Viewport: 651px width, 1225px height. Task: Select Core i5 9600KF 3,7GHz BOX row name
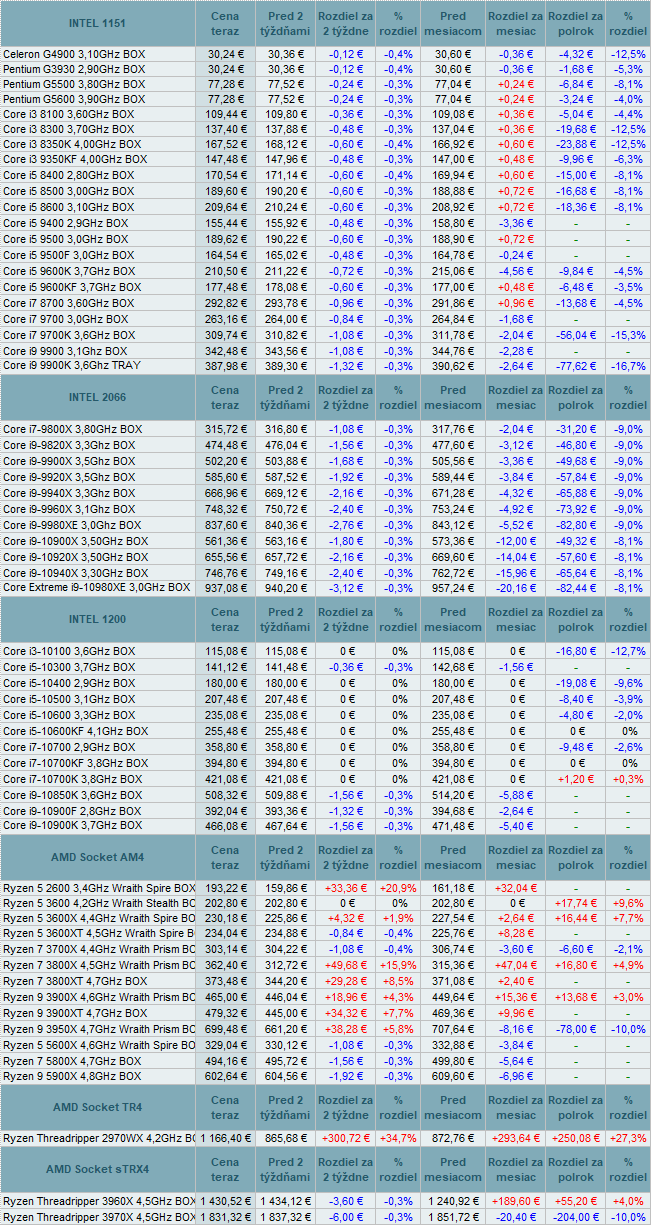tap(72, 286)
